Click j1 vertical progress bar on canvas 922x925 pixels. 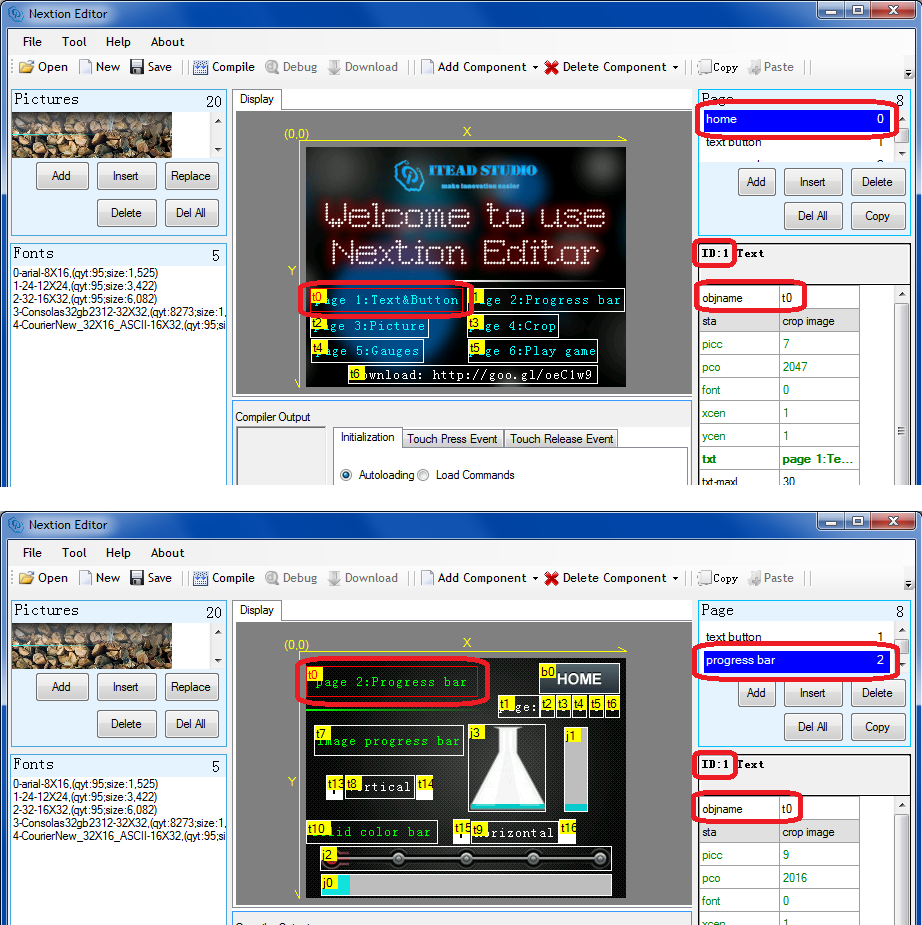coord(576,770)
